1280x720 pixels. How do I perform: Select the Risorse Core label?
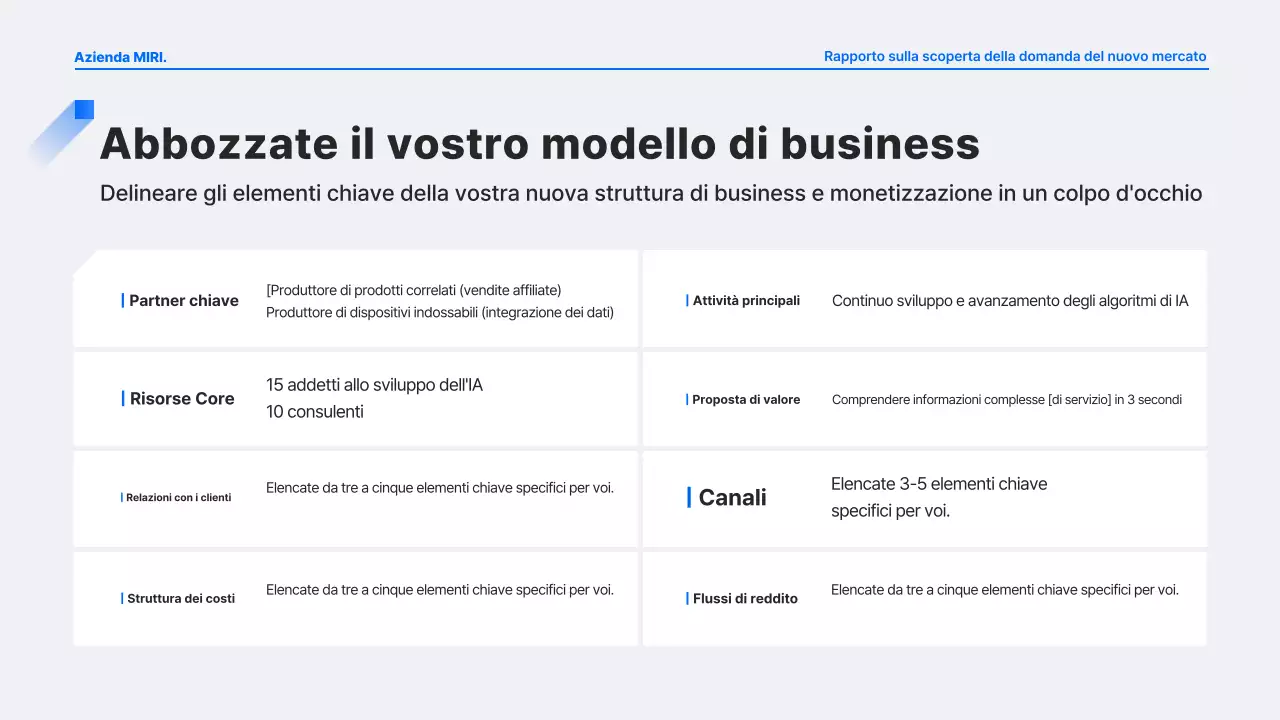182,399
